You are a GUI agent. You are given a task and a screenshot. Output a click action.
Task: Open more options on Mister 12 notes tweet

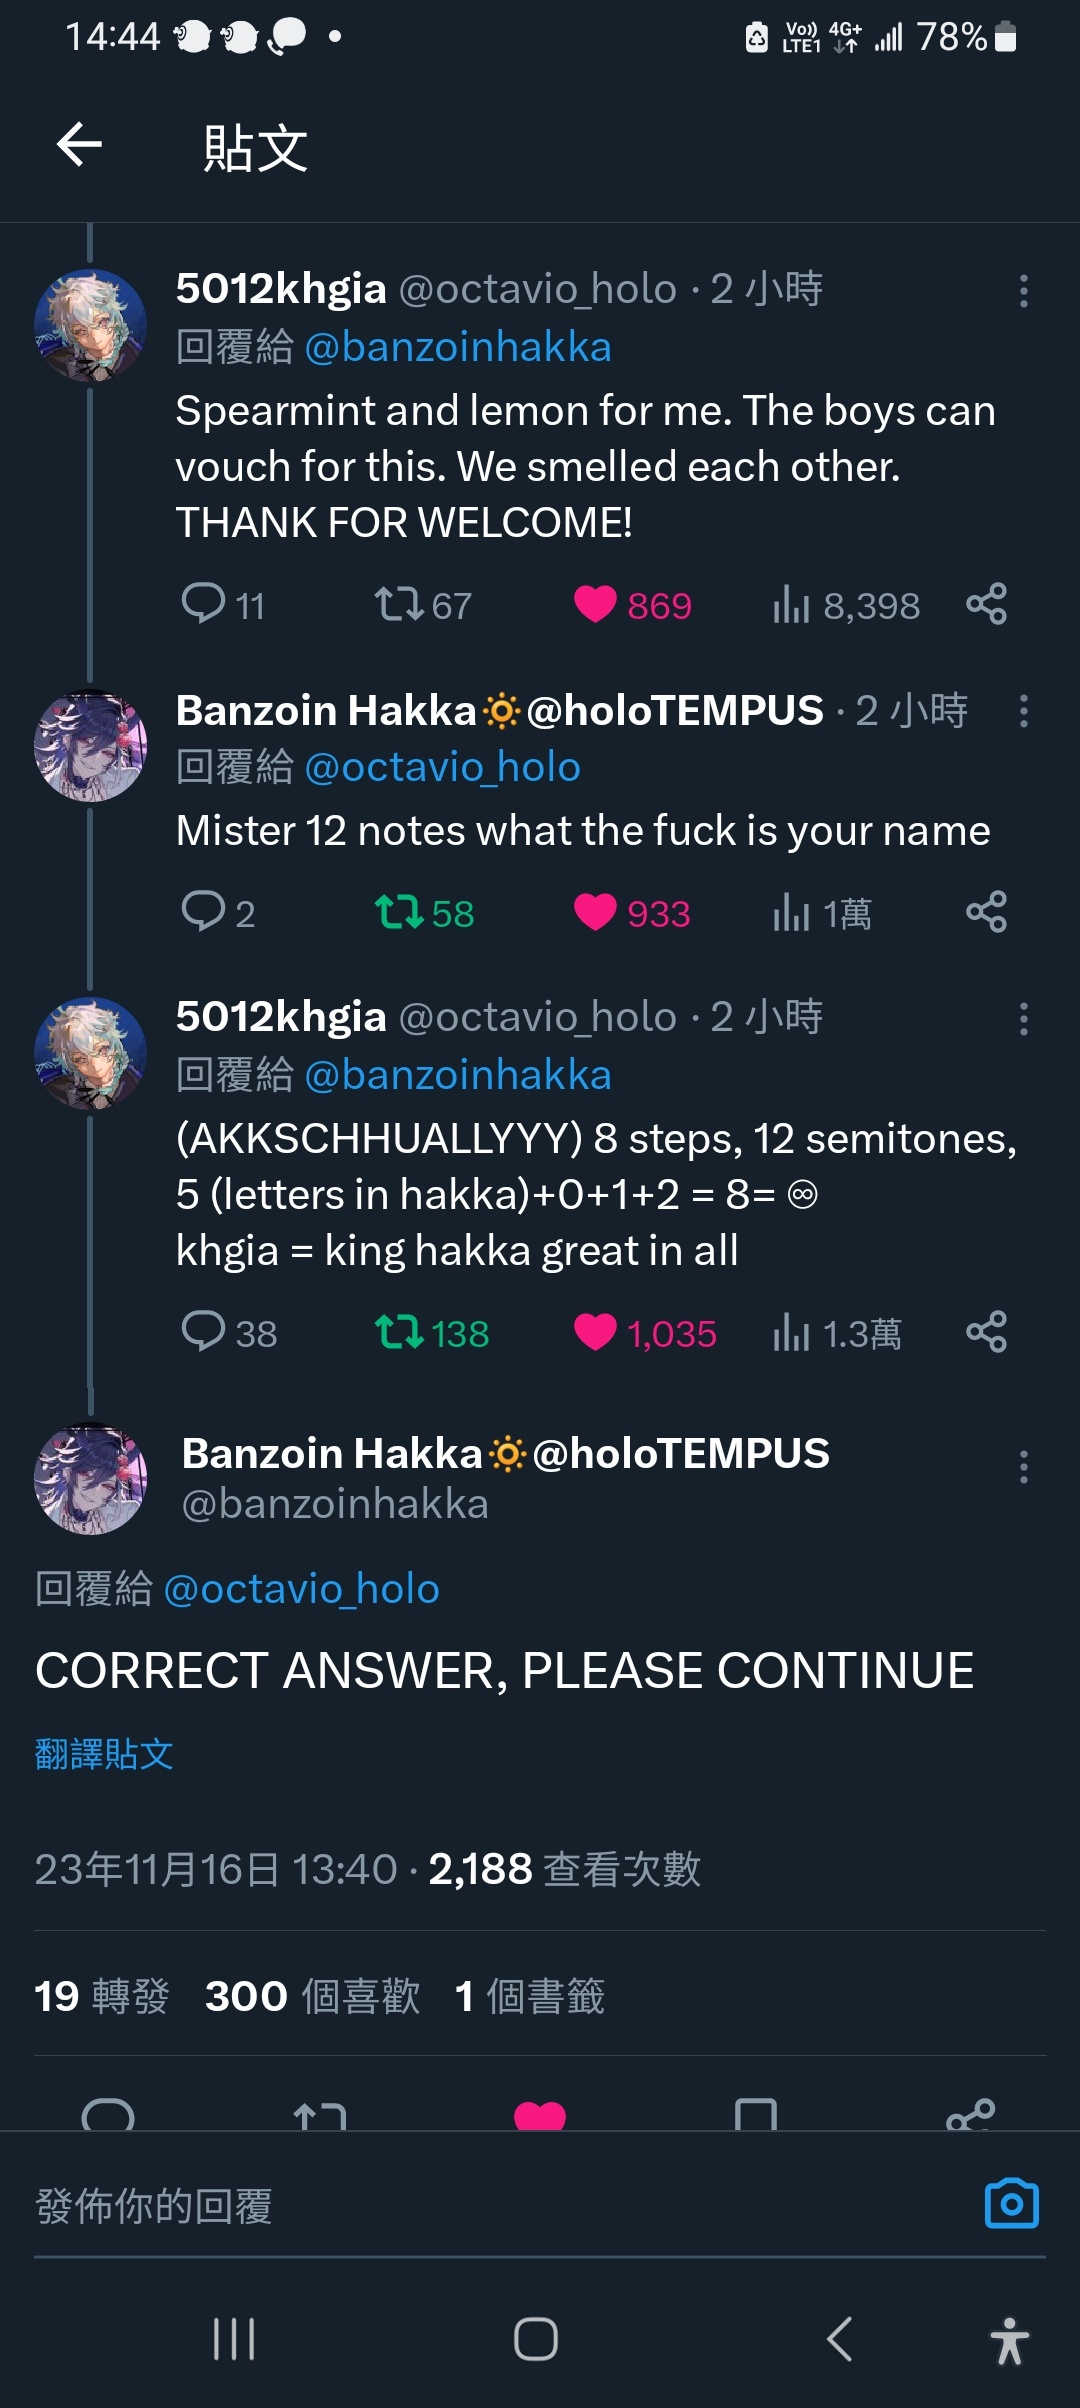pos(1023,711)
